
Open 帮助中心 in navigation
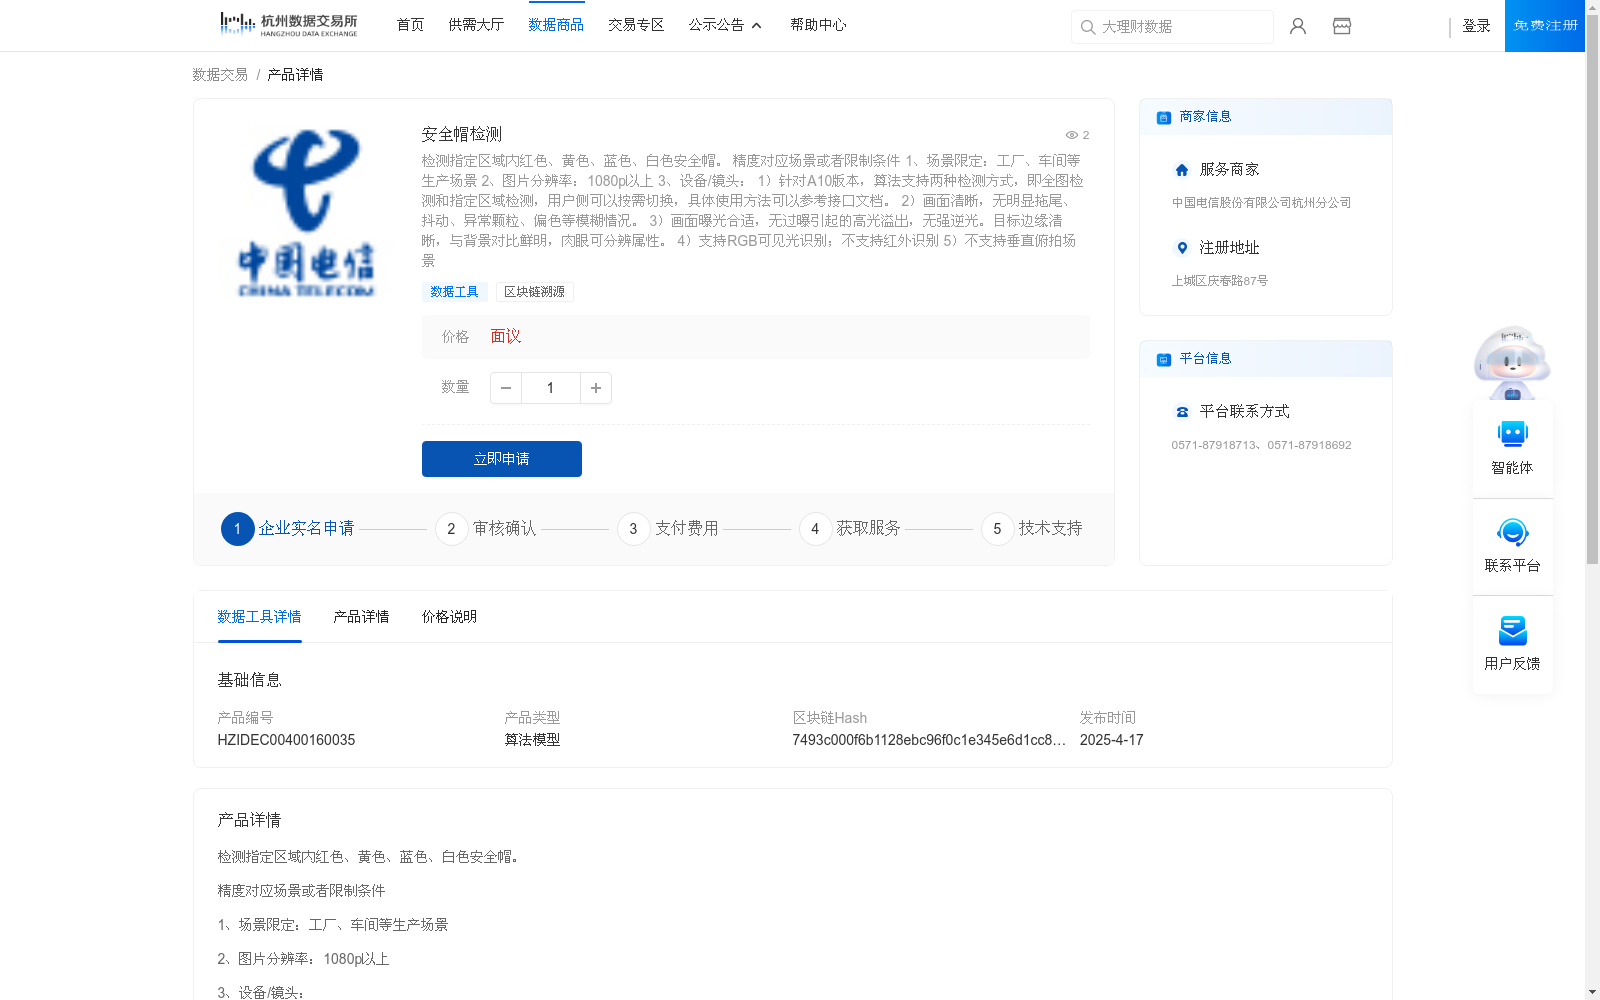tap(818, 25)
